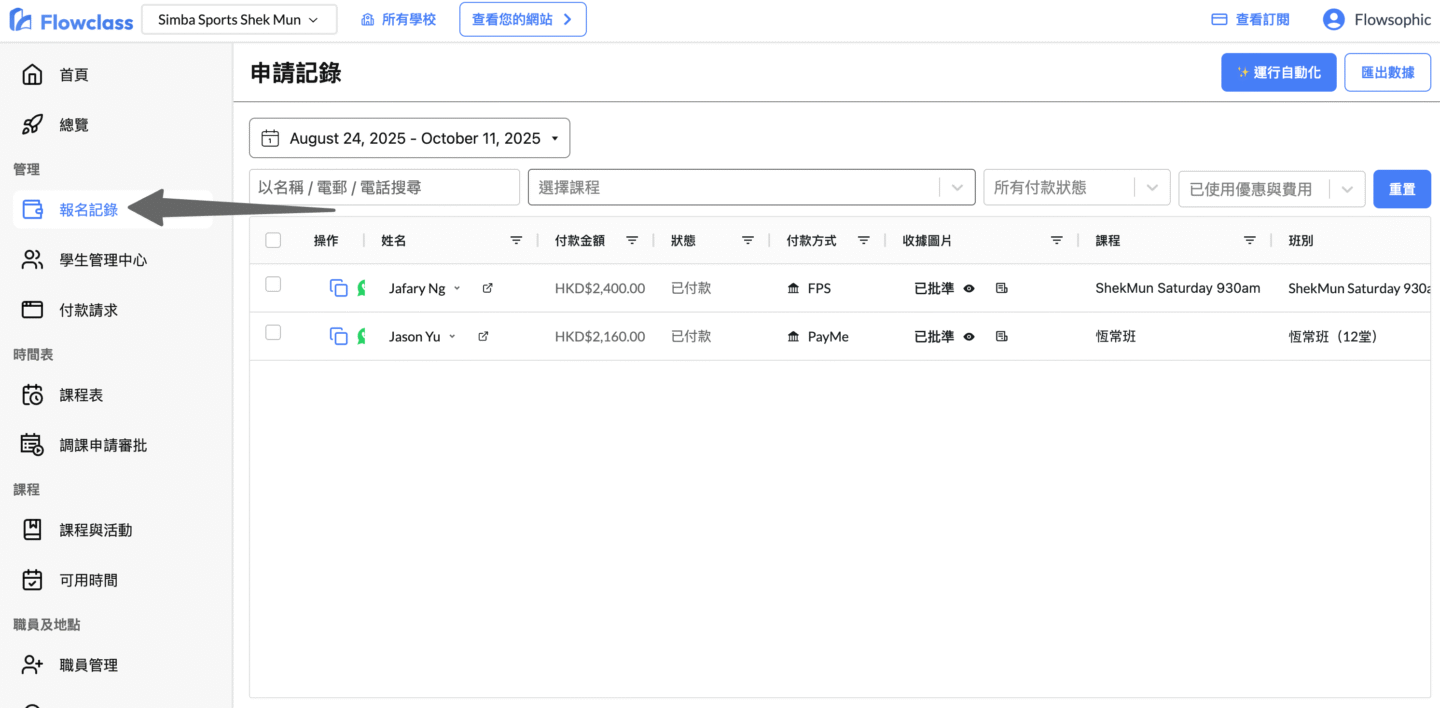Image resolution: width=1440 pixels, height=708 pixels.
Task: View Jason Yu's receipt with the eye icon
Action: pos(969,337)
